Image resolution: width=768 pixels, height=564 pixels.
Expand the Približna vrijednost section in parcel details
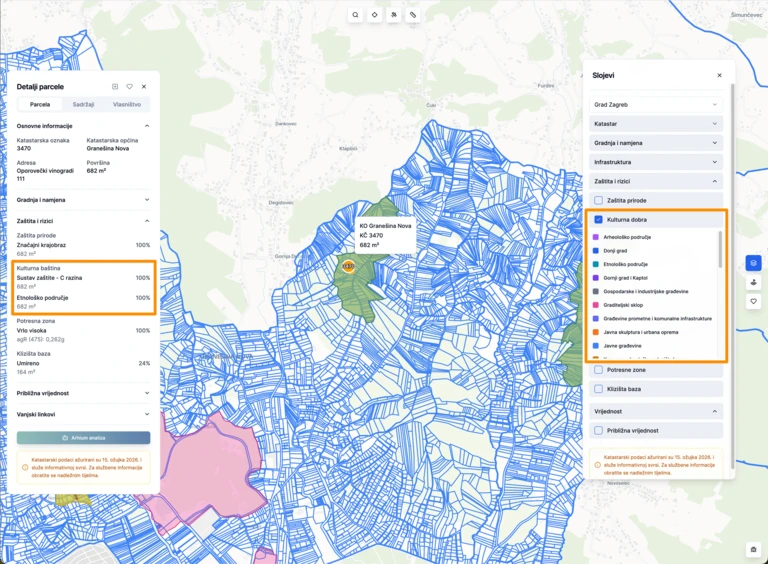pyautogui.click(x=83, y=393)
